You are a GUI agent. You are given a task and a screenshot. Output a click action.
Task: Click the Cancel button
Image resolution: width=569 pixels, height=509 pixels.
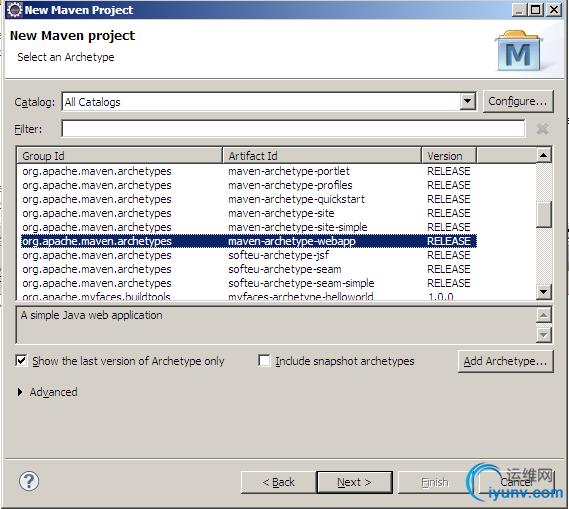[516, 482]
